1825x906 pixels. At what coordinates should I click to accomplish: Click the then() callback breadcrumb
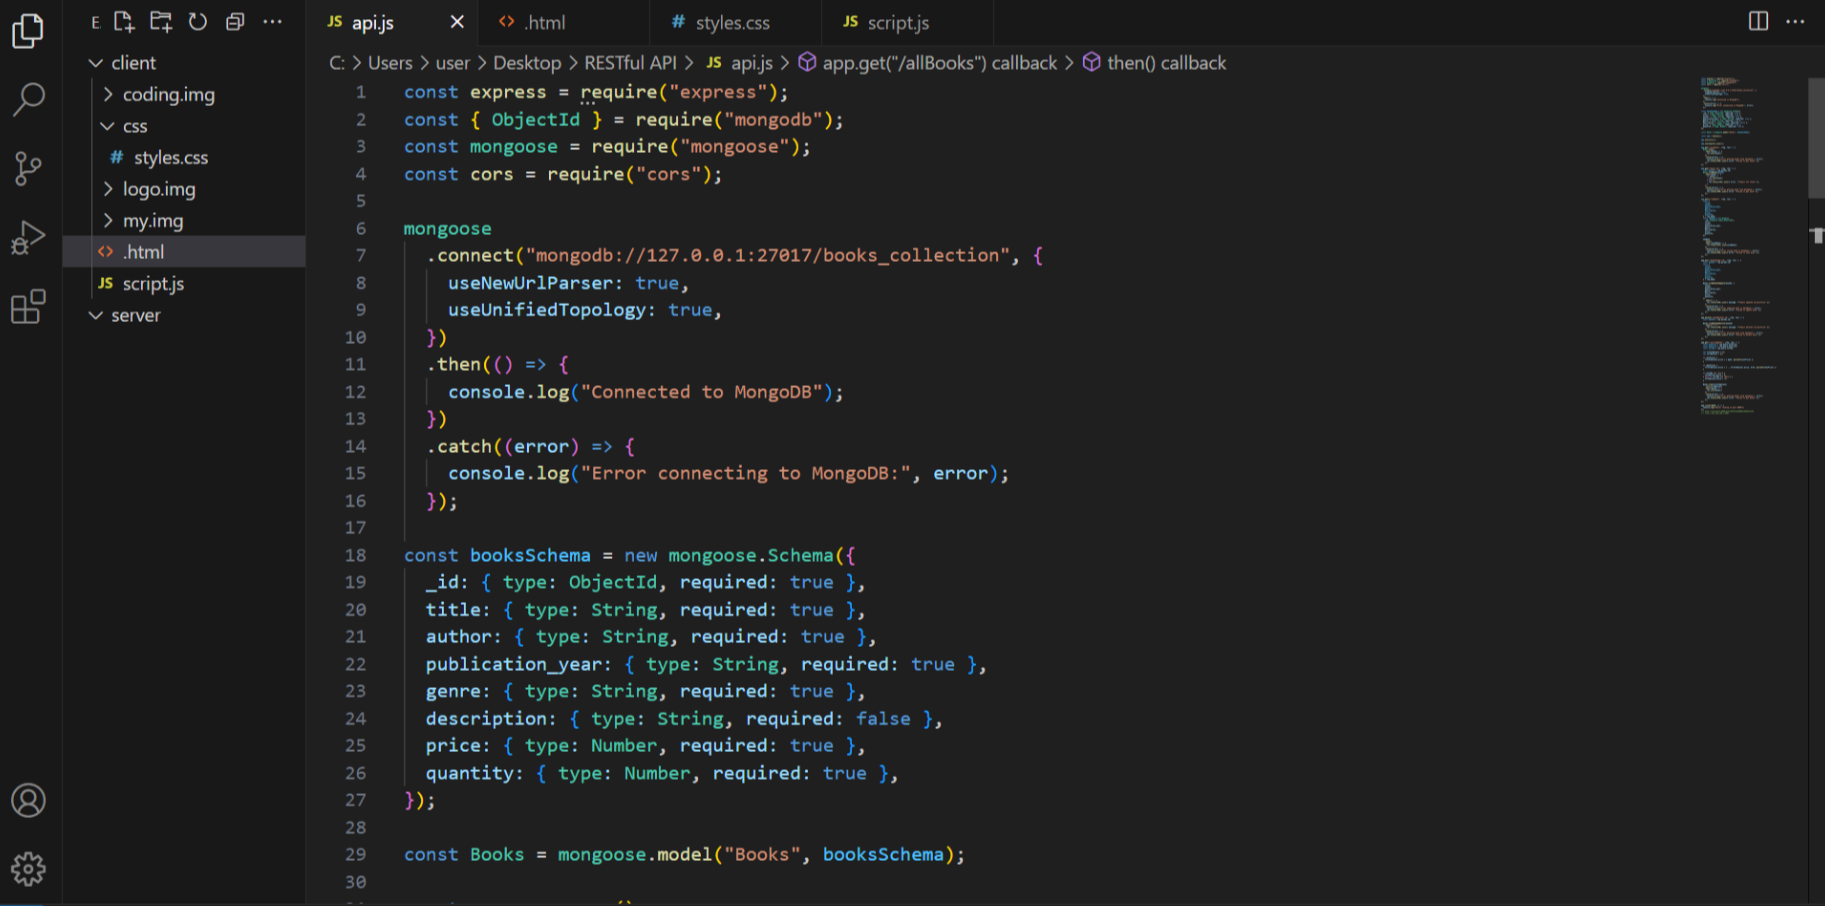[x=1154, y=63]
